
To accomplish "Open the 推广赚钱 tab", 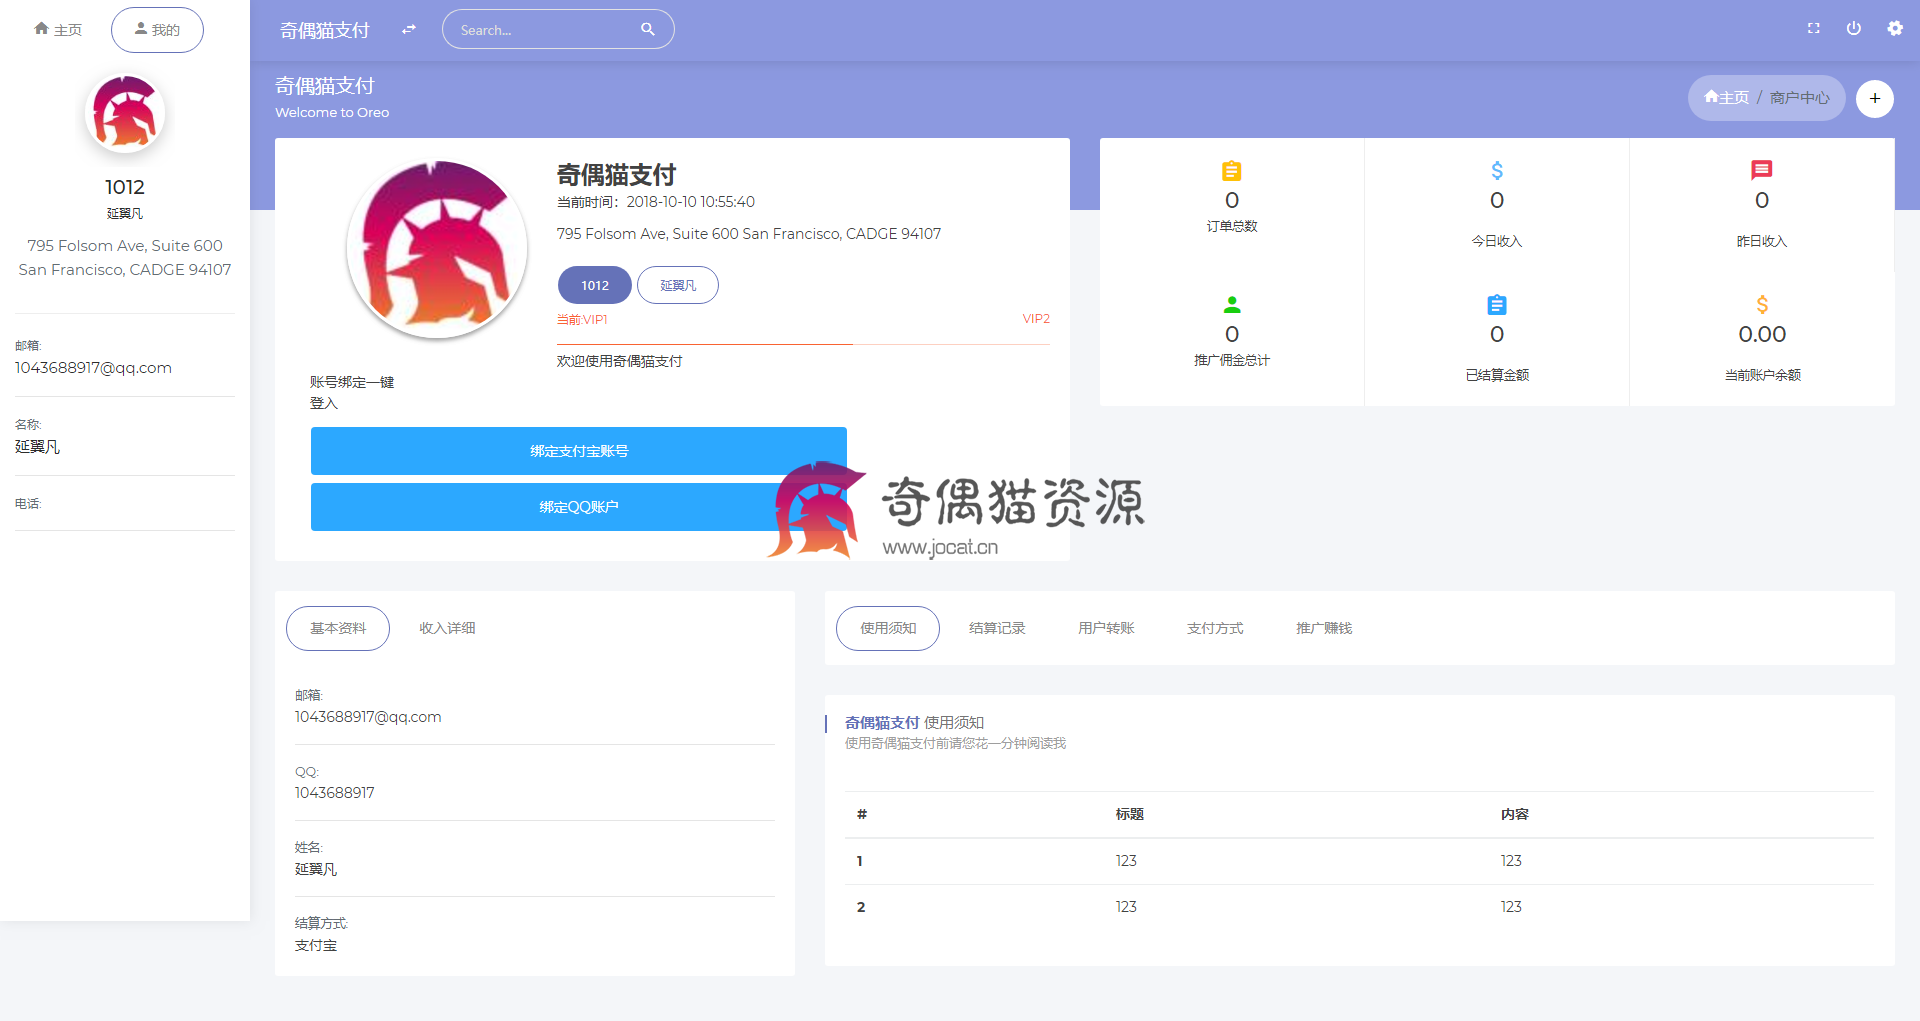I will tap(1324, 628).
